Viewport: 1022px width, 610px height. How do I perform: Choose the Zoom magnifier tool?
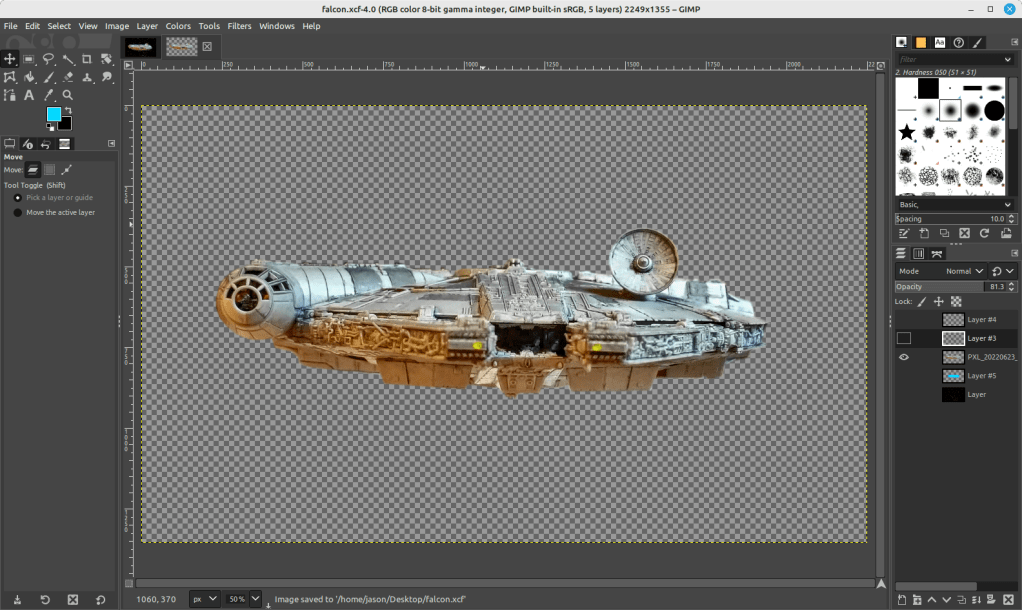coord(68,95)
